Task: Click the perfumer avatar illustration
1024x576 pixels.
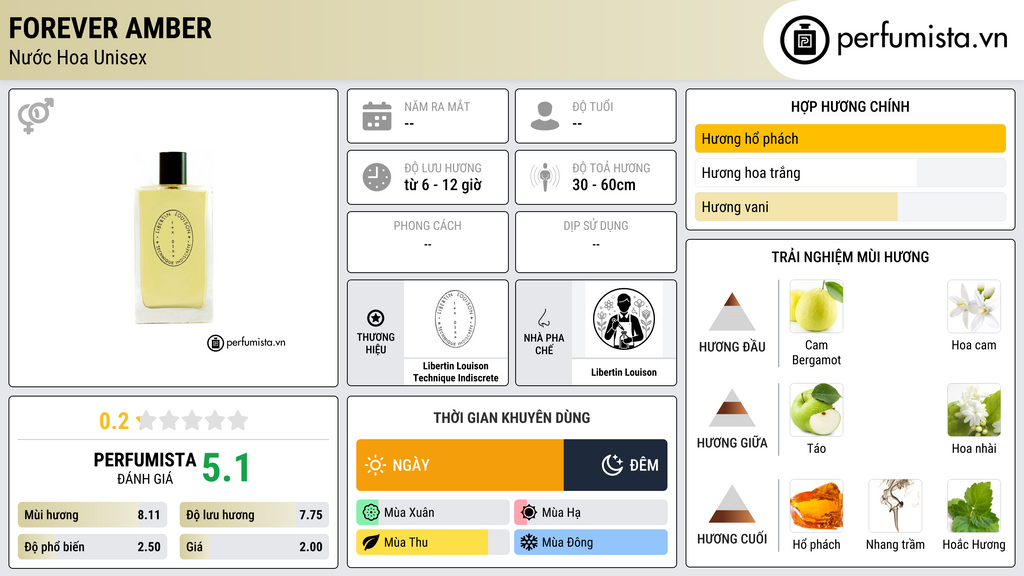Action: [x=624, y=319]
